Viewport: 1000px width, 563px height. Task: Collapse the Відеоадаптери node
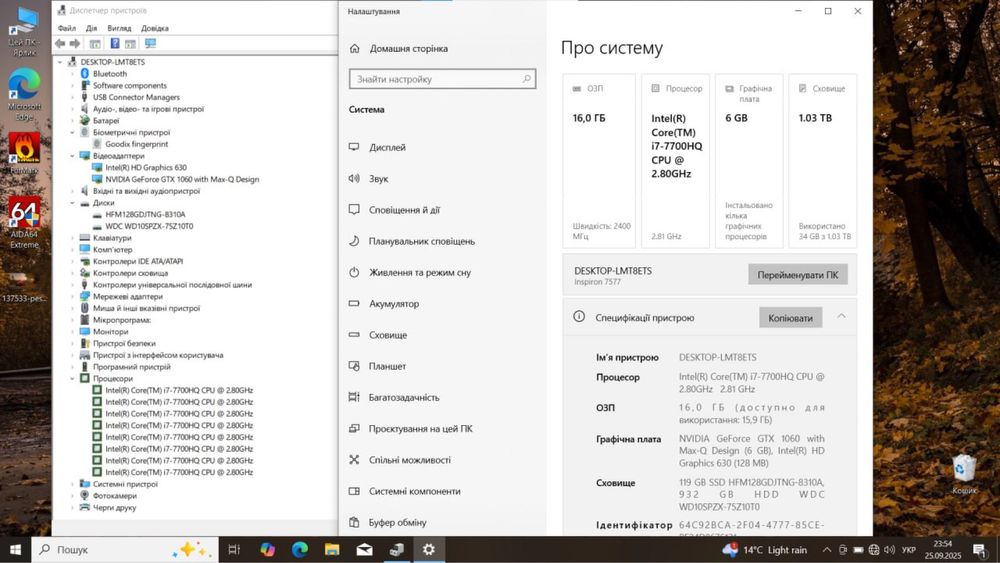(x=72, y=156)
